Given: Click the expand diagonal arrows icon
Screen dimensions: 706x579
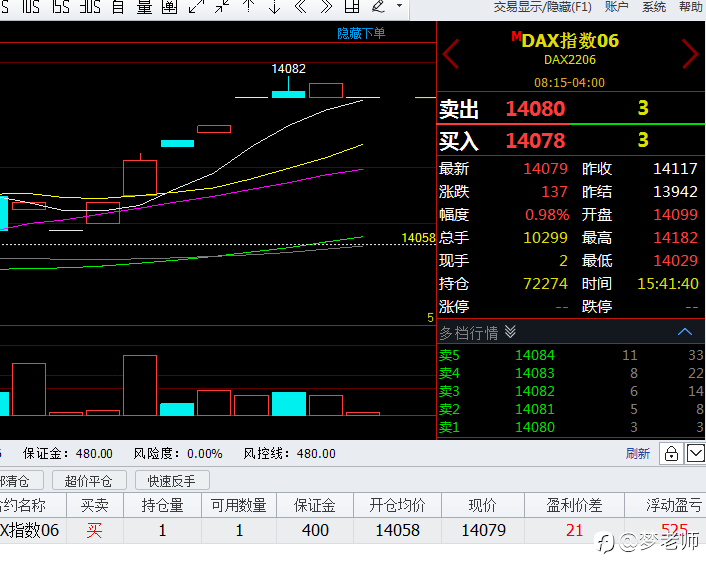Looking at the screenshot, I should pyautogui.click(x=196, y=7).
